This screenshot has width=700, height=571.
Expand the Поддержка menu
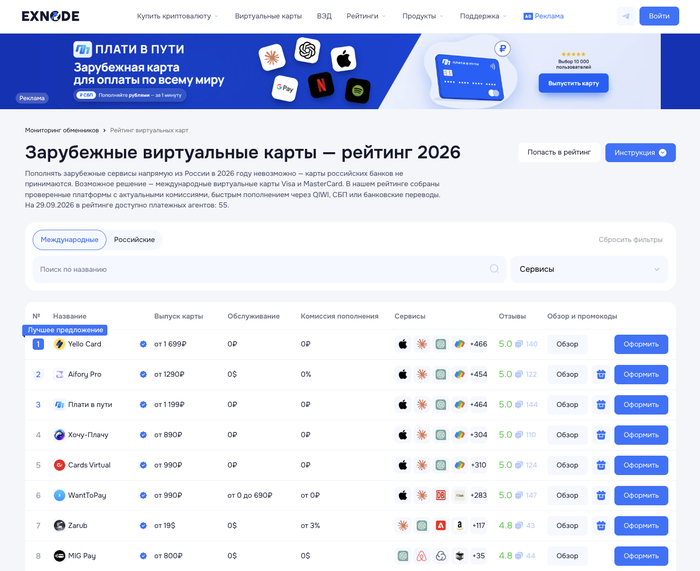coord(483,16)
